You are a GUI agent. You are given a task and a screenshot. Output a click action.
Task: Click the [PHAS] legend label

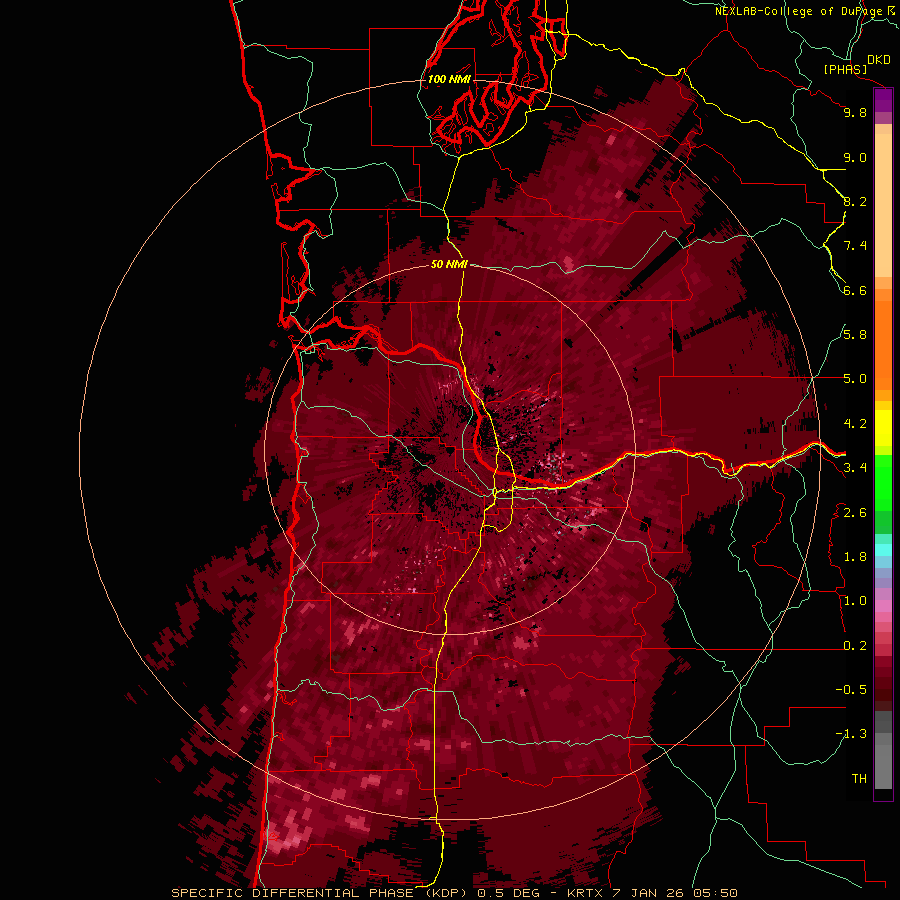coord(845,70)
